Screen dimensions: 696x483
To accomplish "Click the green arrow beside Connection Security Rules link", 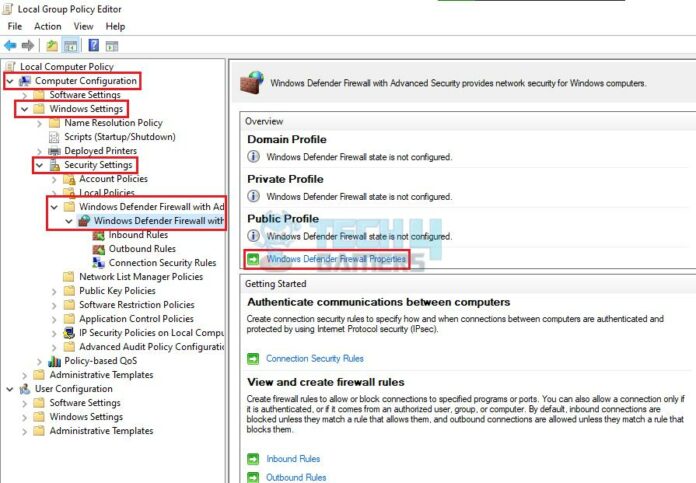I will [253, 358].
